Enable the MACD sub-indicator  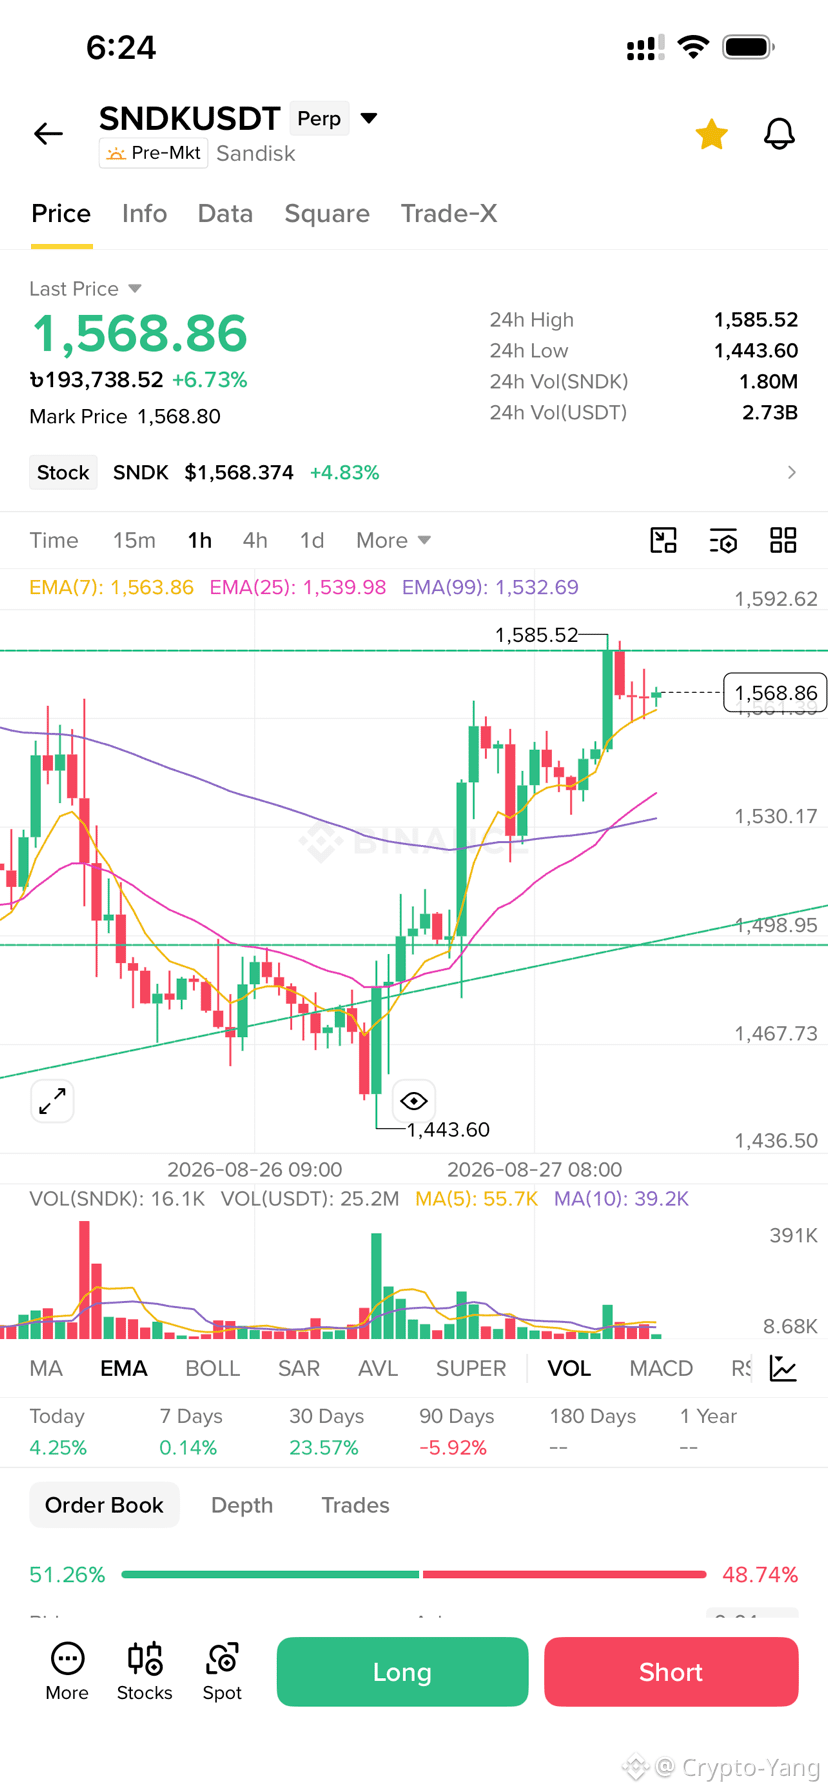(x=661, y=1368)
